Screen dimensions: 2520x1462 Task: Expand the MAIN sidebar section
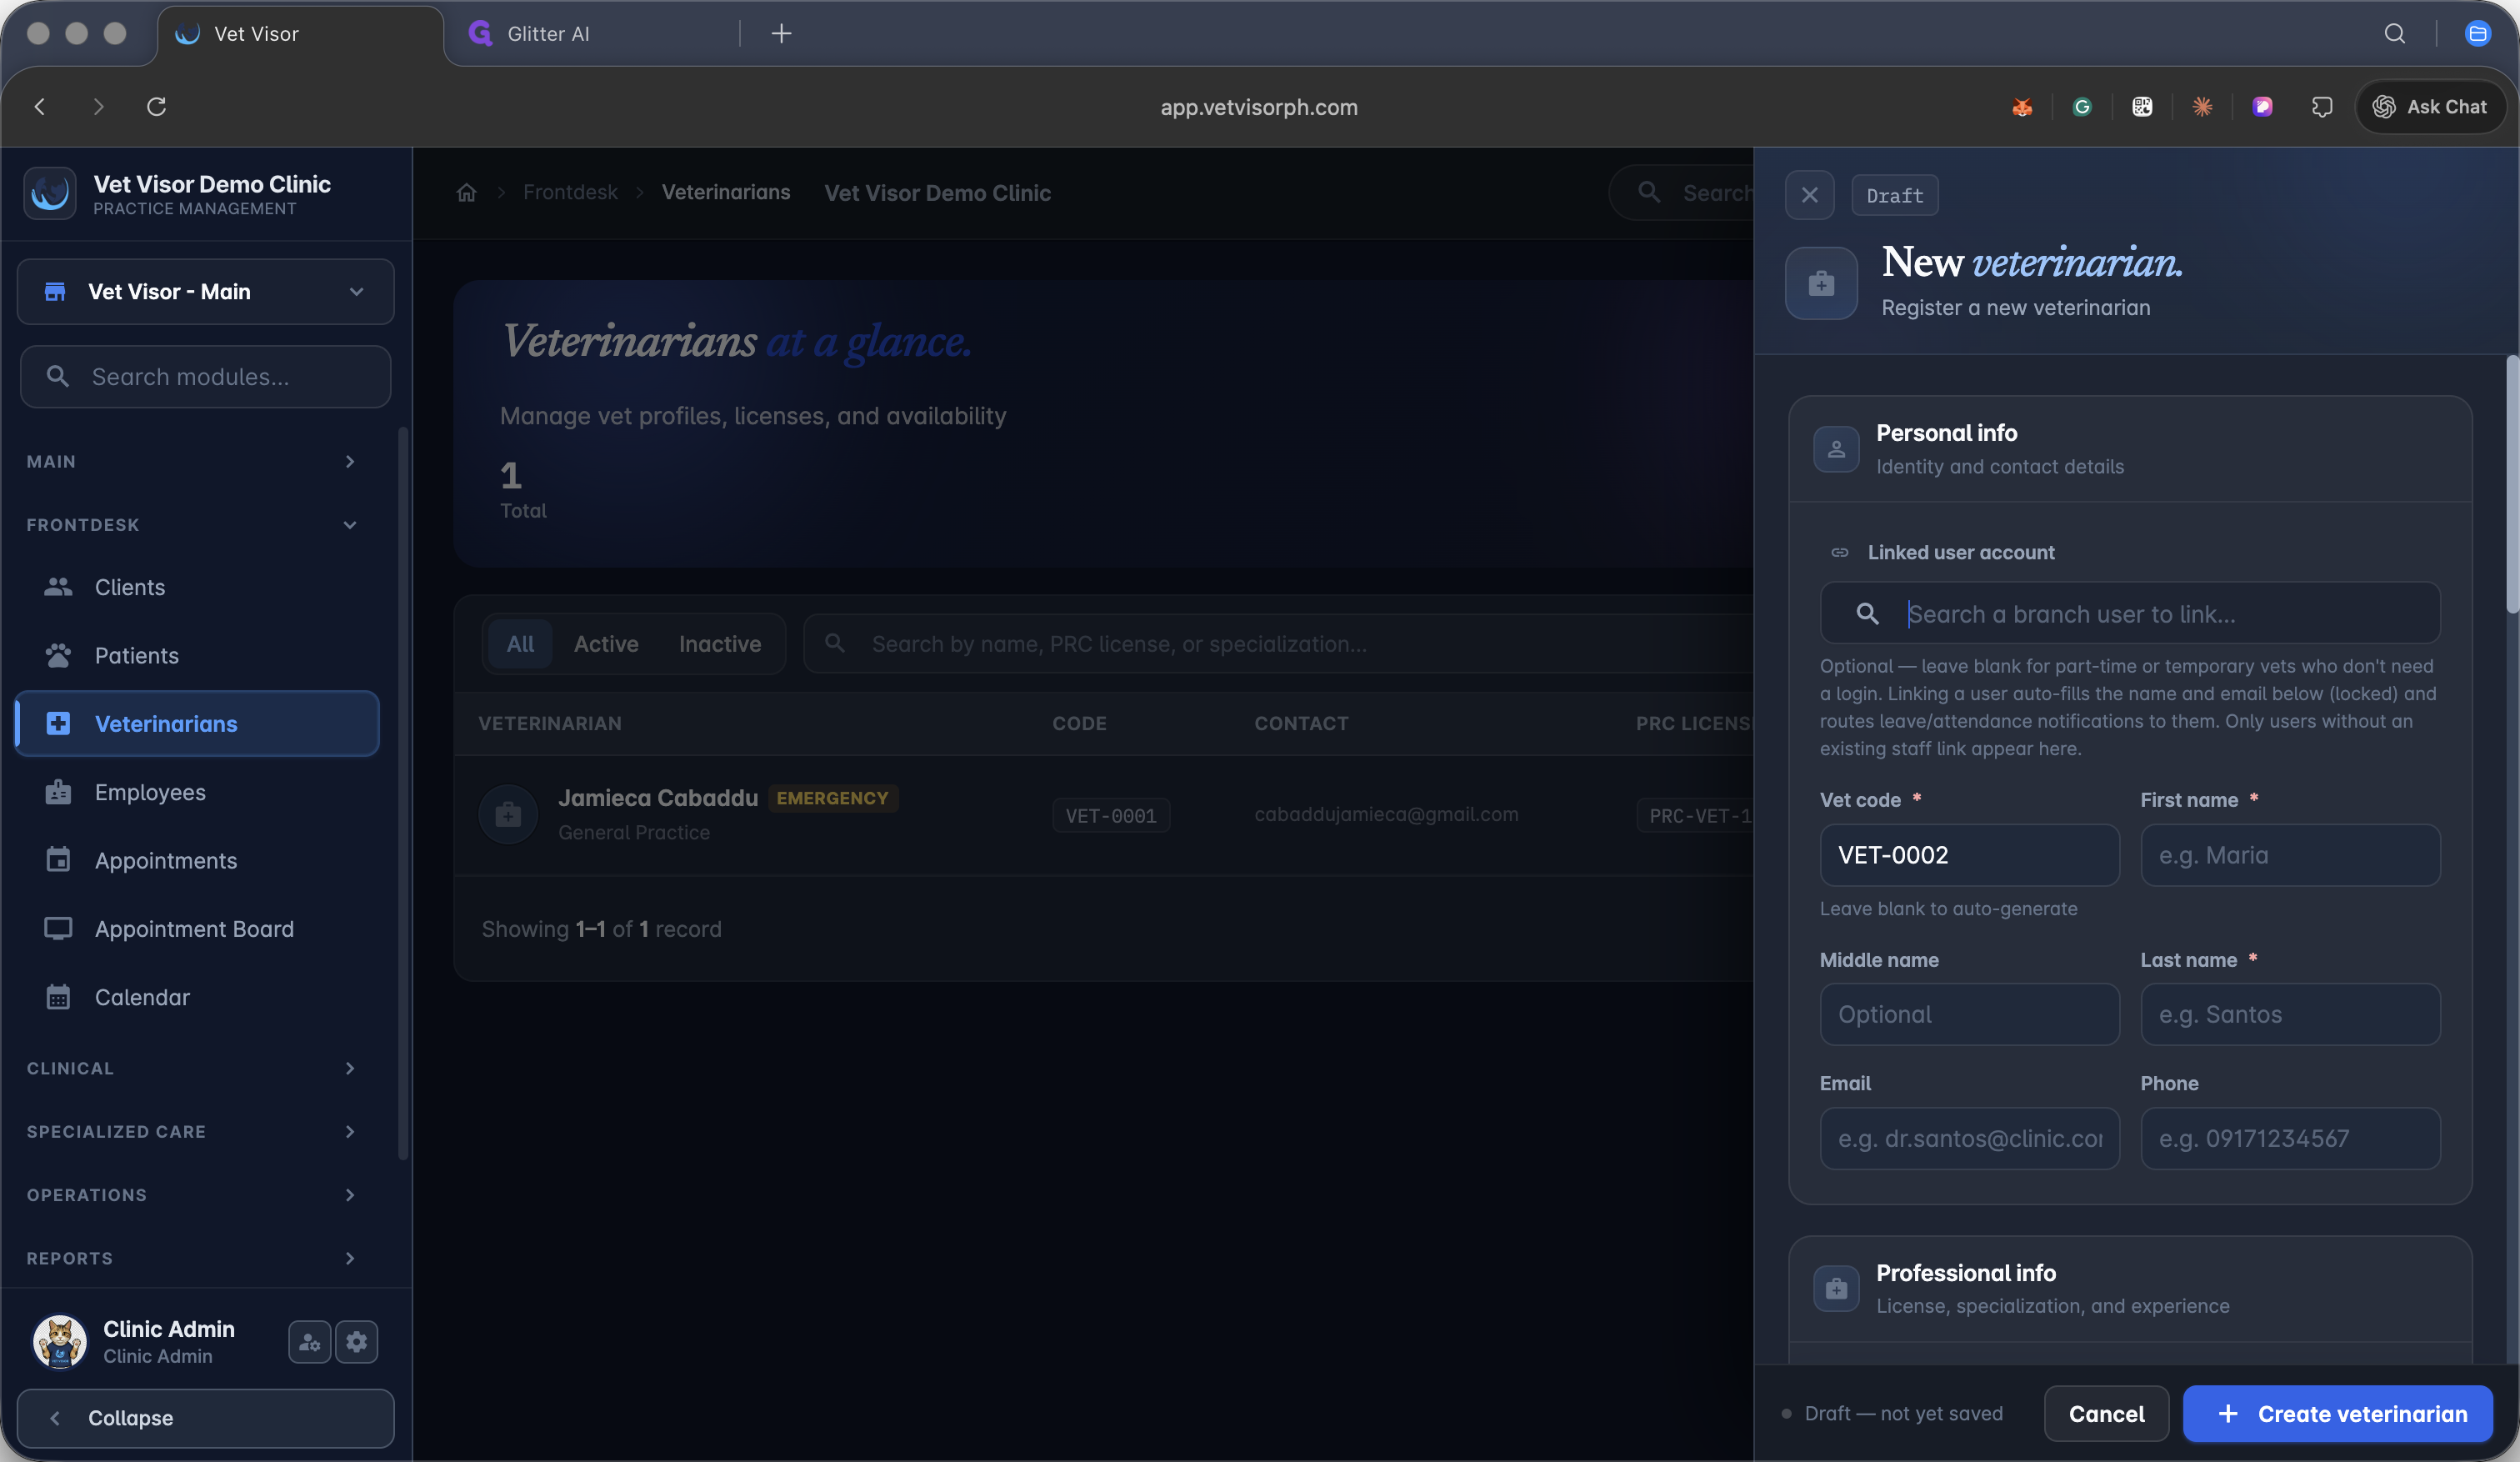point(192,461)
